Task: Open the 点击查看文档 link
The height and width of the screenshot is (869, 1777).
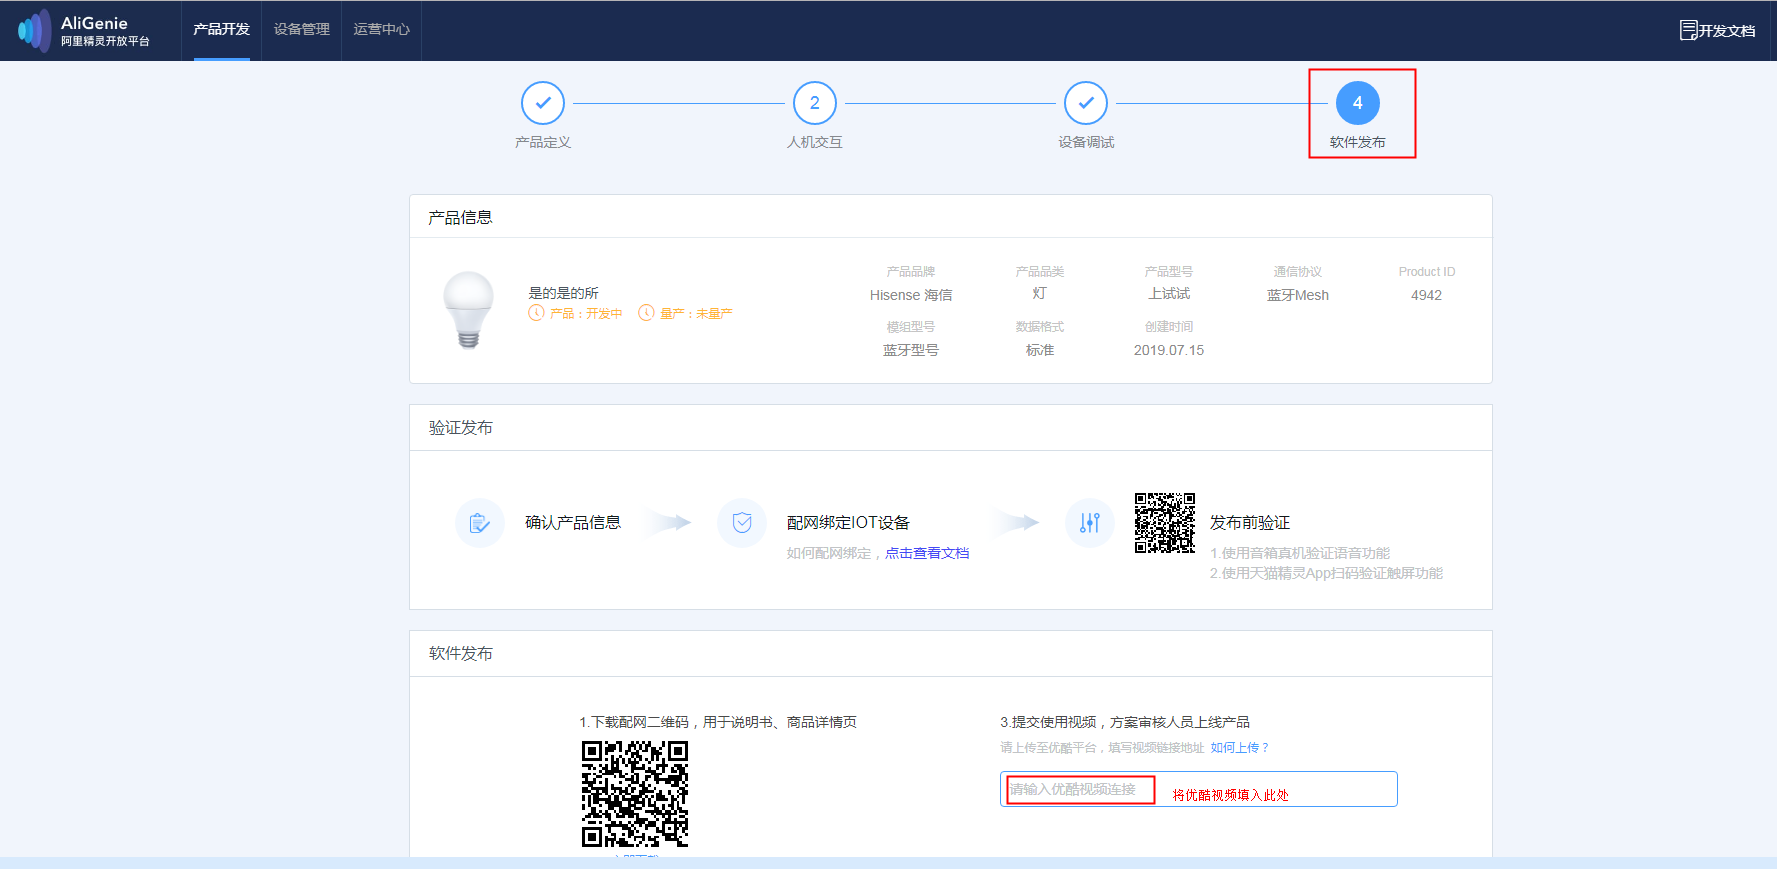Action: pos(927,553)
